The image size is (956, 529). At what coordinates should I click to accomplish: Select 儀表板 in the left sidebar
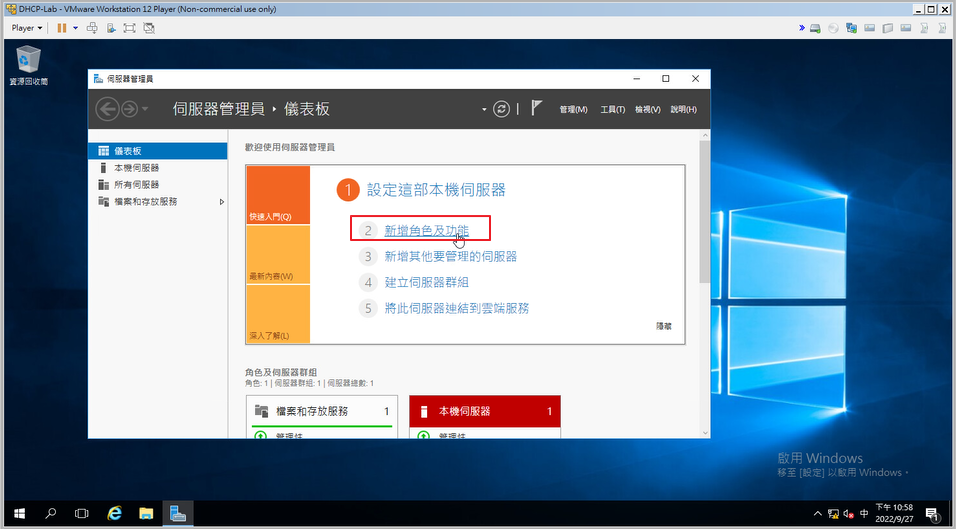coord(158,151)
